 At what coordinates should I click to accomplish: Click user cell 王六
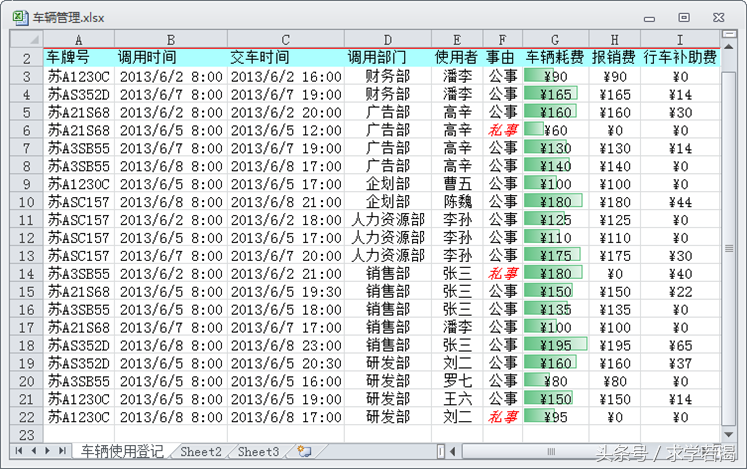457,399
